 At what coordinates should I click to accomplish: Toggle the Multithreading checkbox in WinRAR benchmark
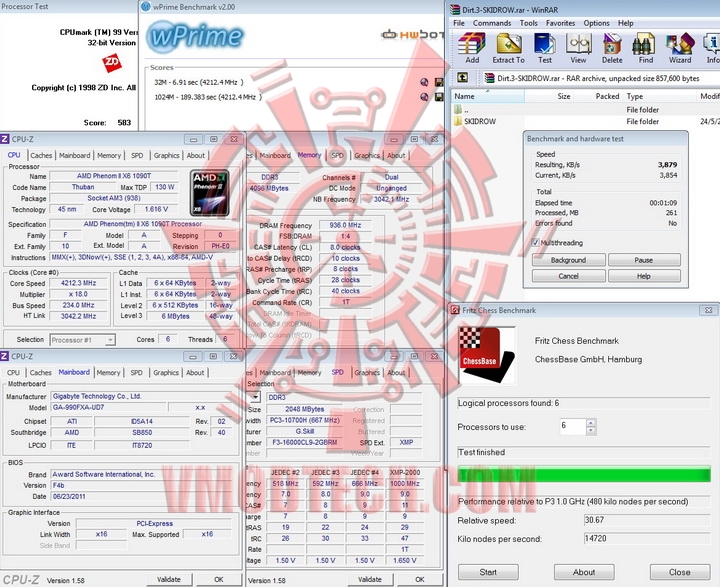click(535, 243)
